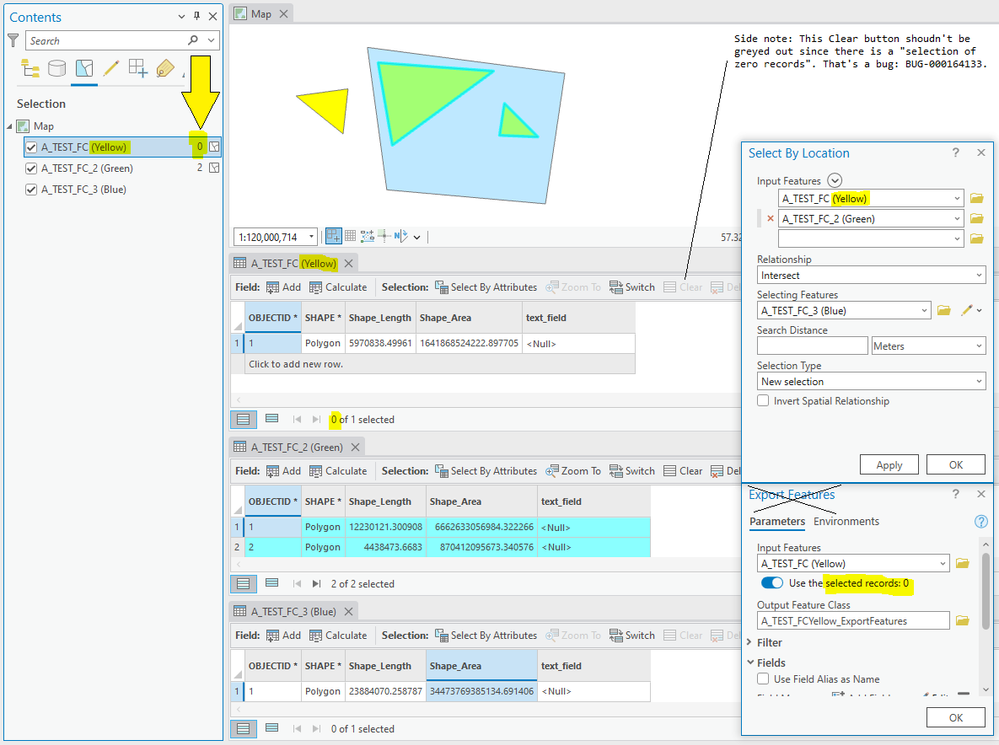Image resolution: width=999 pixels, height=745 pixels.
Task: Click OK in Export Features
Action: click(956, 718)
